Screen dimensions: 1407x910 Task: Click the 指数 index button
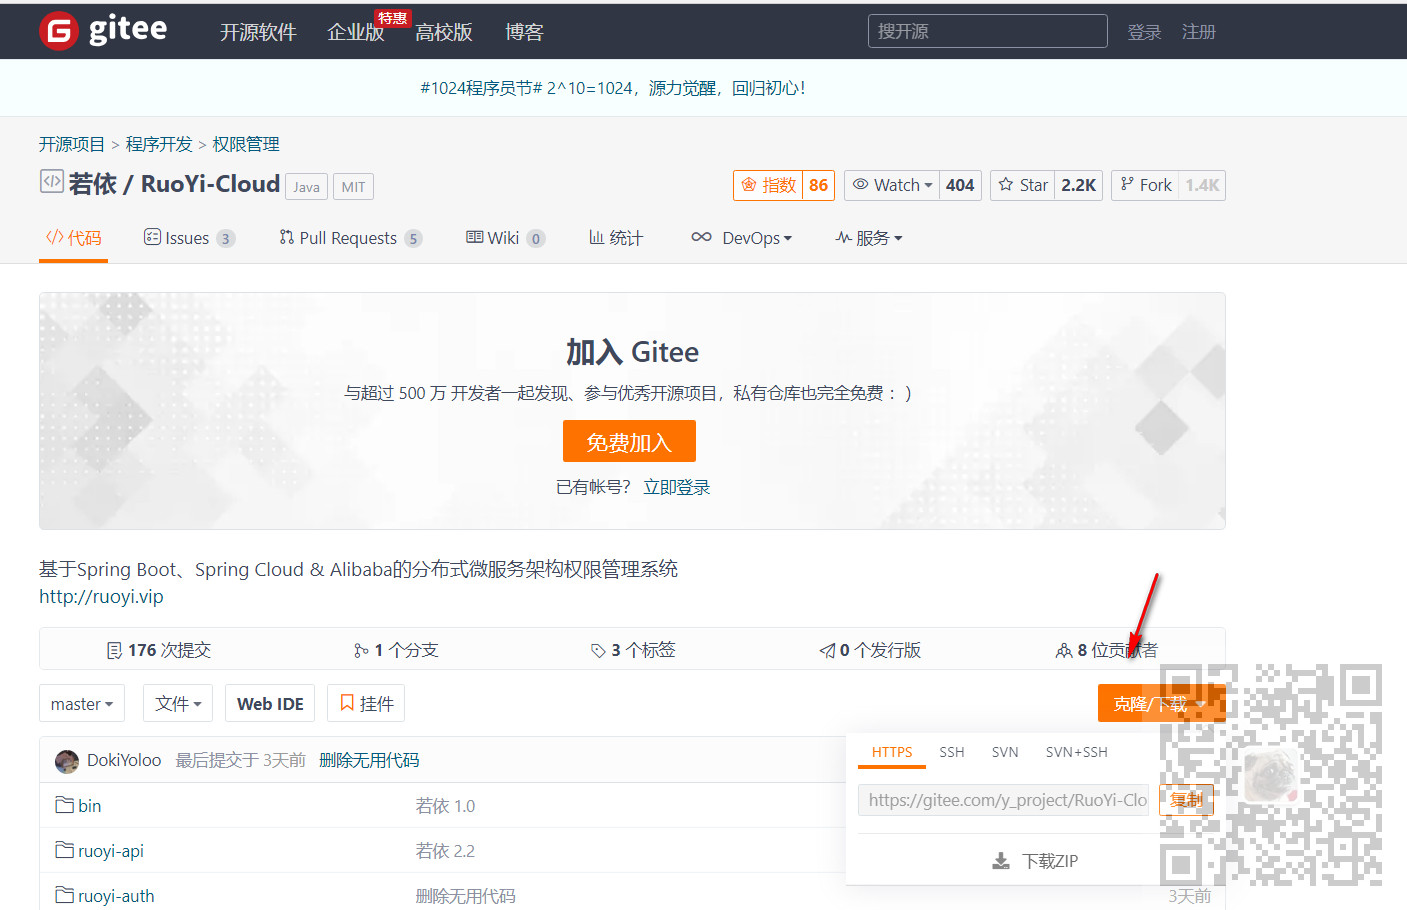coord(768,185)
